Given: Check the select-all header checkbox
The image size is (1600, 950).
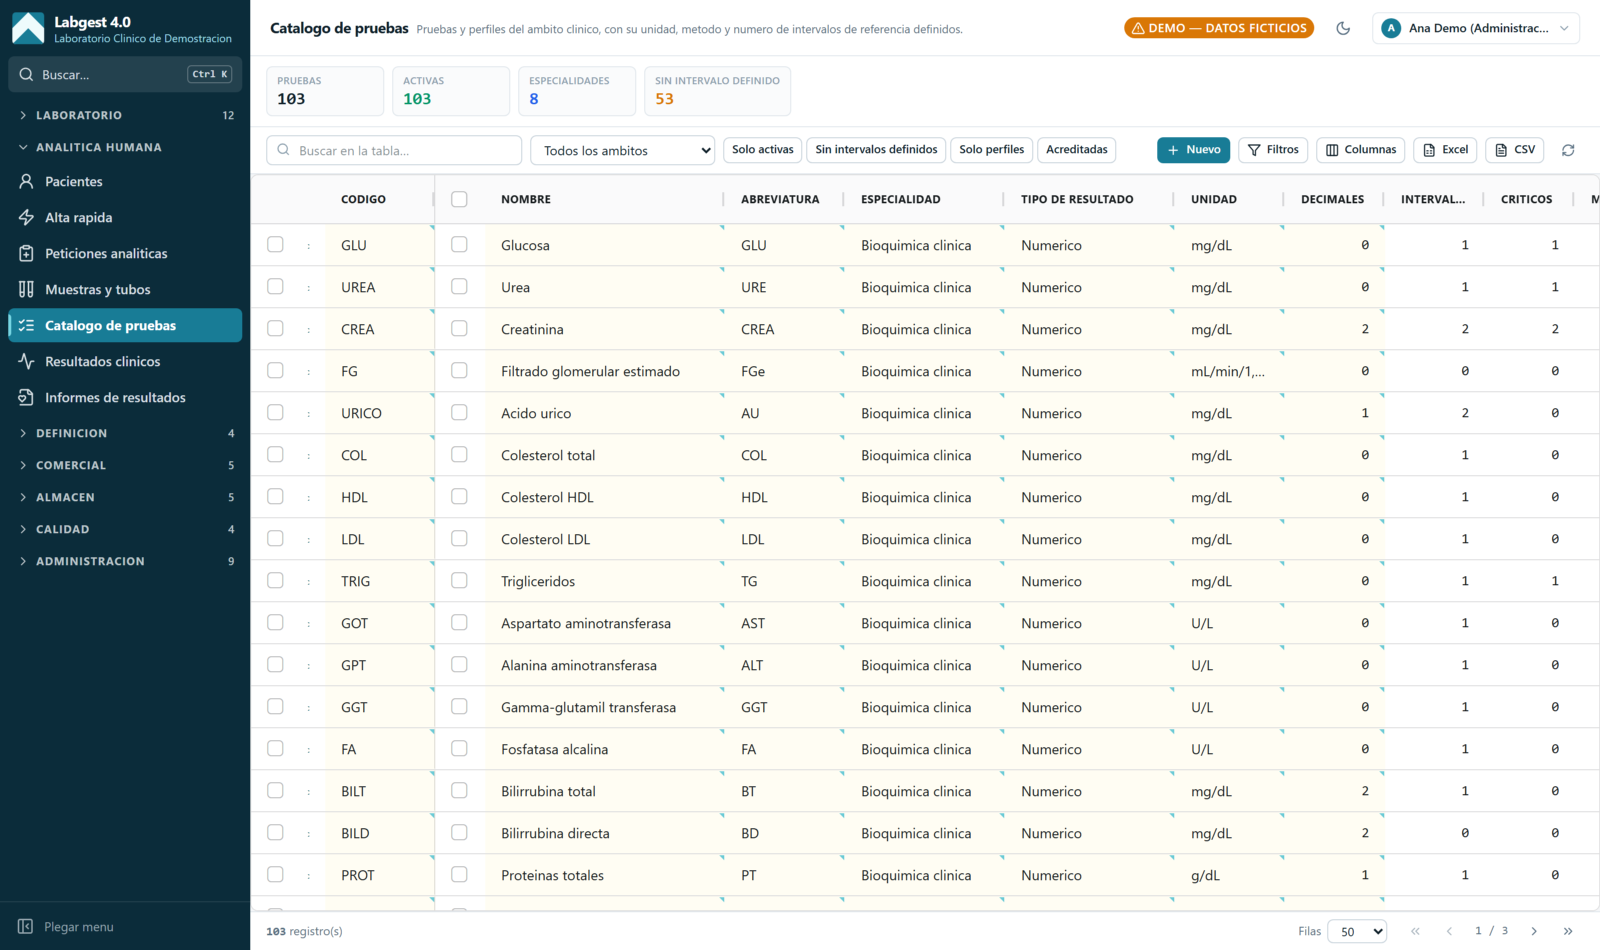Looking at the screenshot, I should pyautogui.click(x=459, y=199).
